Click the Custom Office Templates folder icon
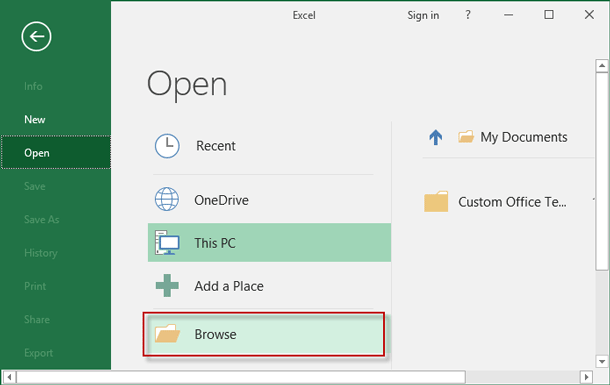 coord(436,201)
